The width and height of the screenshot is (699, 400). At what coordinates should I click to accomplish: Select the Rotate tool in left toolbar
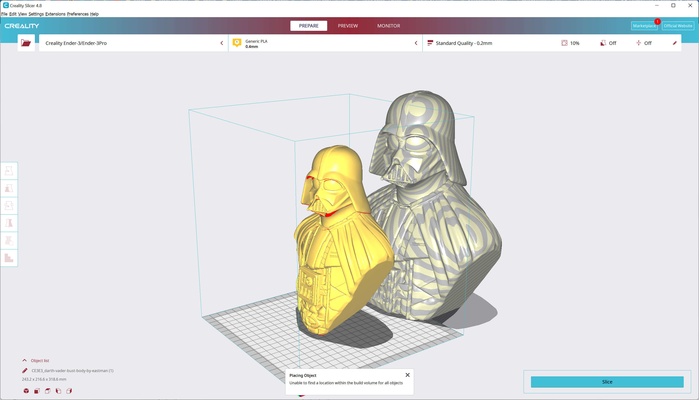9,206
